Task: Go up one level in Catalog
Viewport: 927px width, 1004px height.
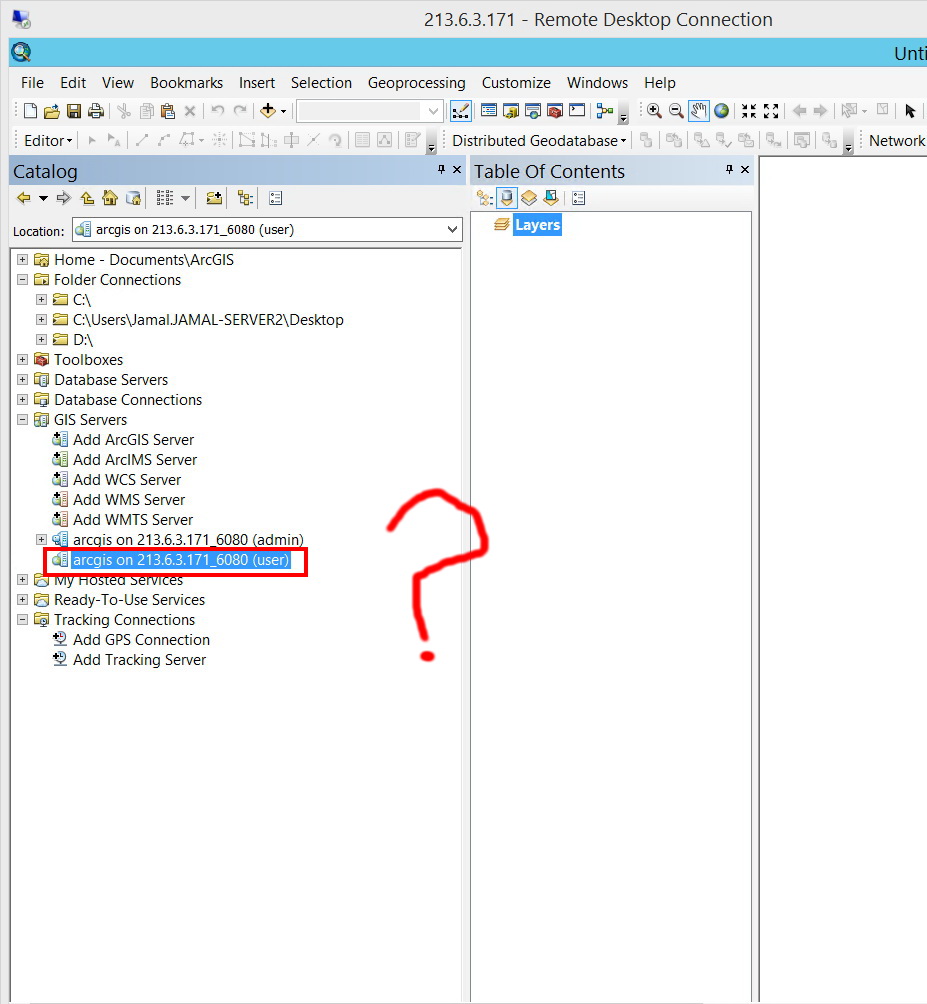Action: [87, 198]
